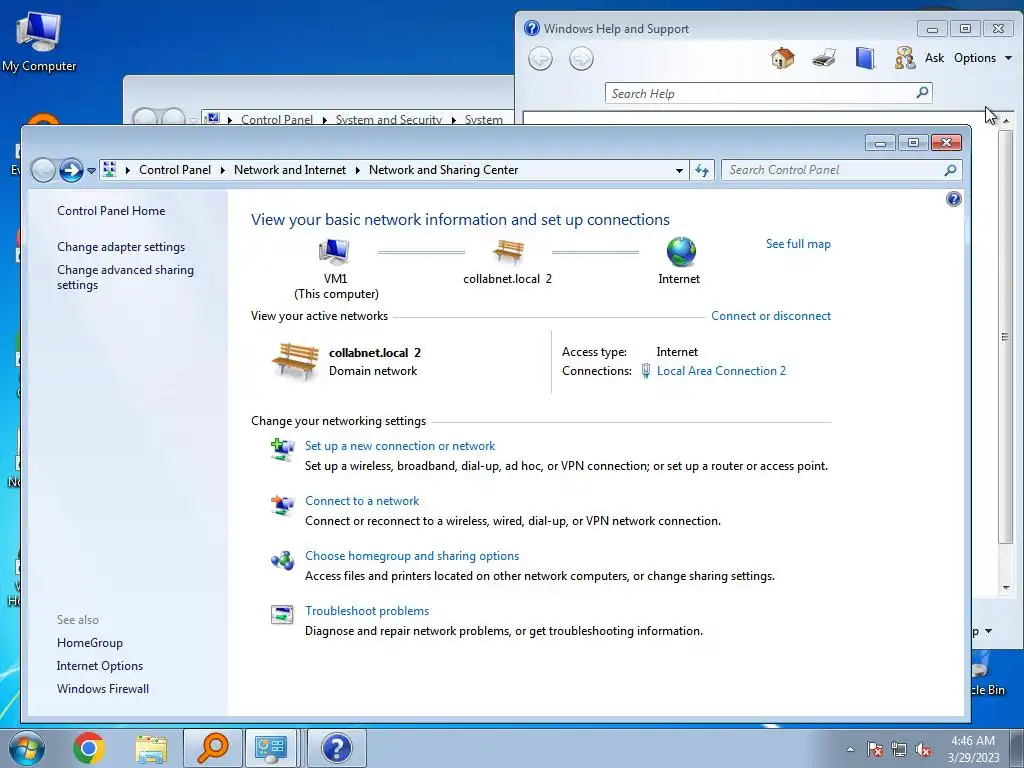Click the VM1 computer icon in network map

click(334, 251)
